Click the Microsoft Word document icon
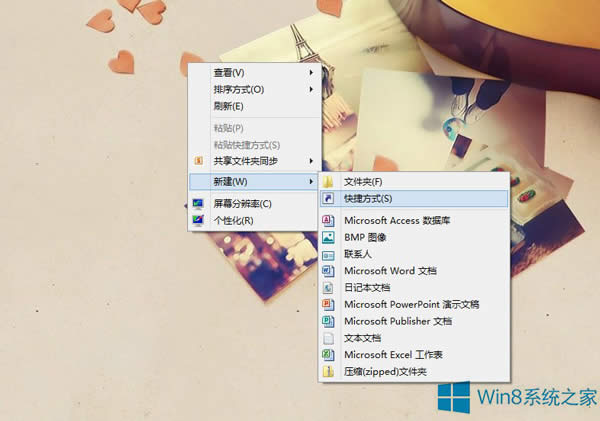This screenshot has width=600, height=421. pyautogui.click(x=327, y=271)
